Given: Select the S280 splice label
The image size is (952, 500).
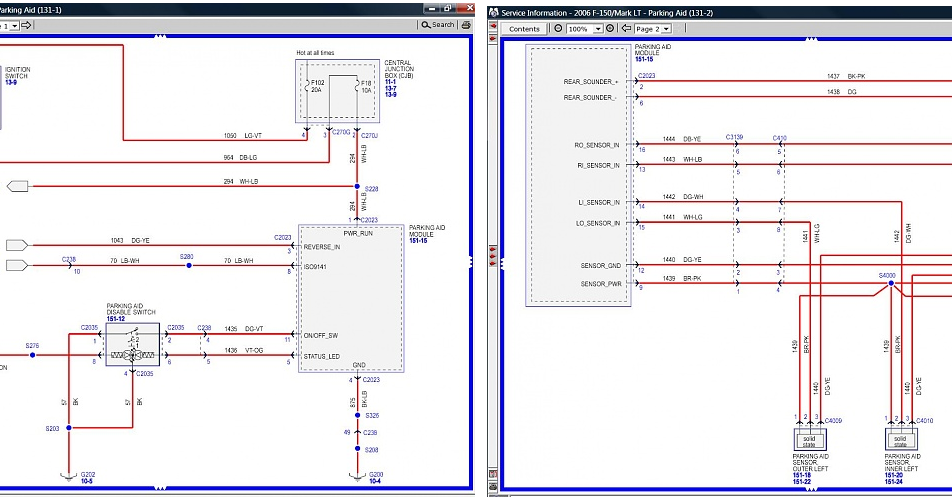Looking at the screenshot, I should 186,257.
